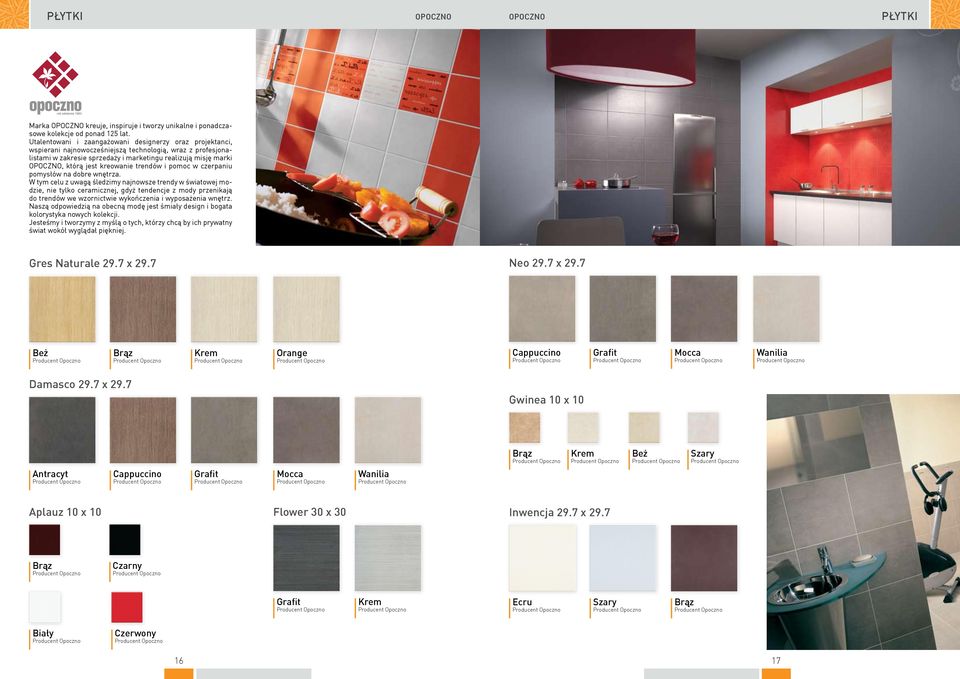Viewport: 960px width, 679px height.
Task: Click the Opoczno brand description paragraph
Action: (x=130, y=178)
